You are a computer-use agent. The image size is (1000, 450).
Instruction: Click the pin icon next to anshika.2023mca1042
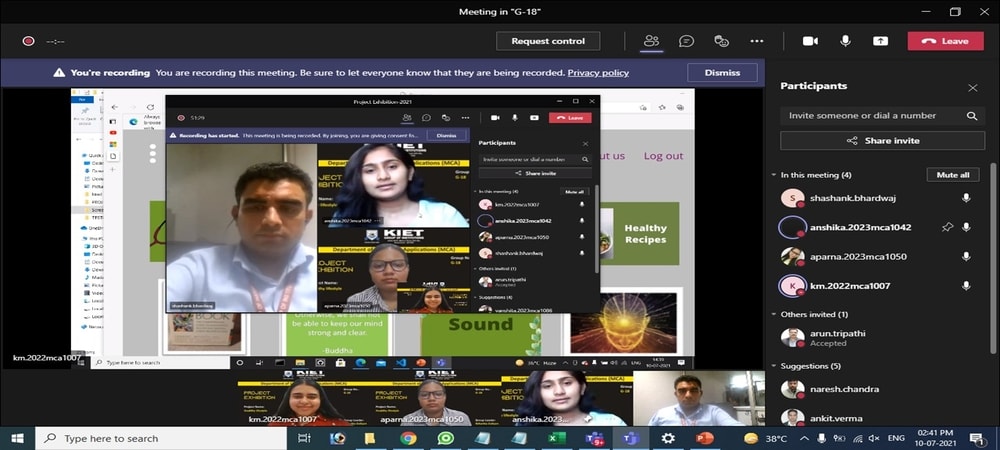(946, 228)
